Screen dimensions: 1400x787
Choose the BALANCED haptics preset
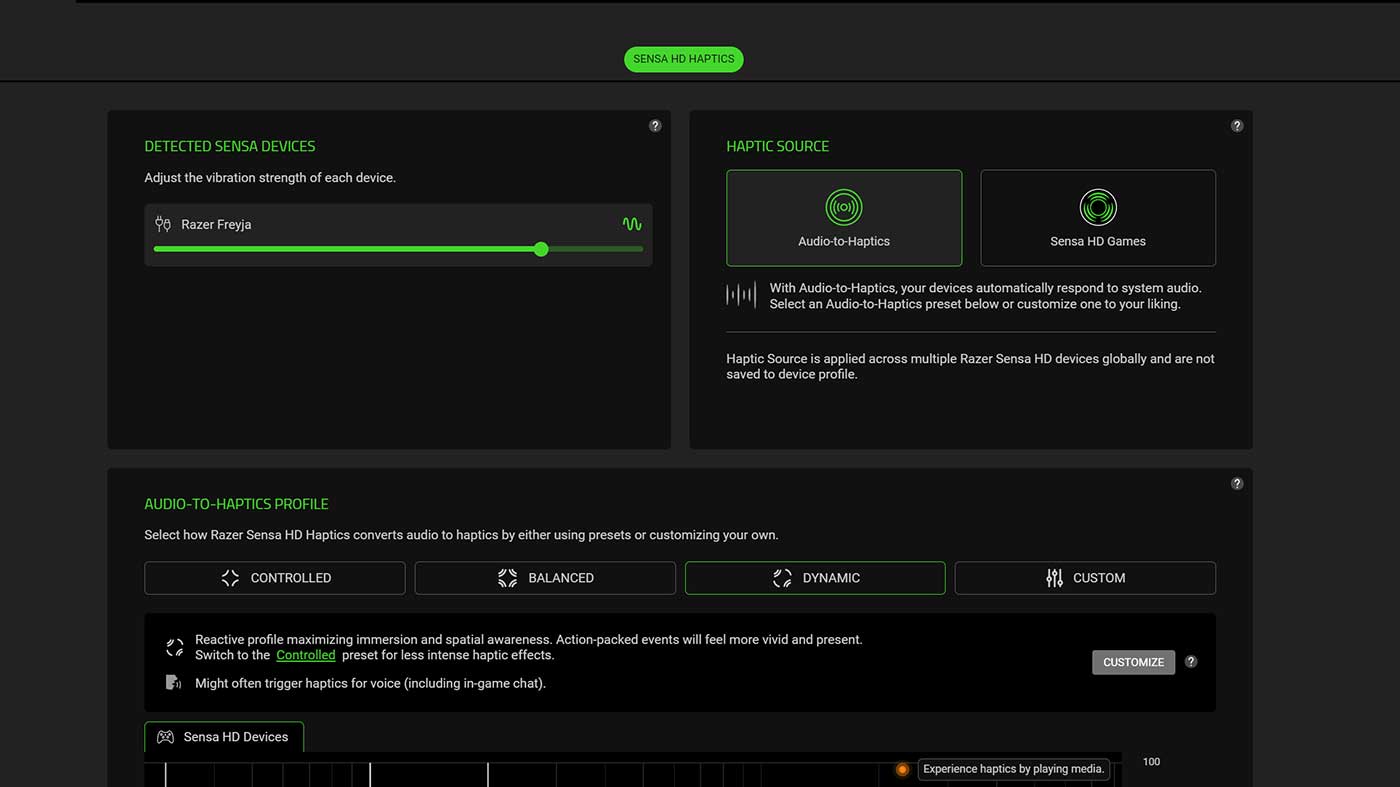[545, 578]
